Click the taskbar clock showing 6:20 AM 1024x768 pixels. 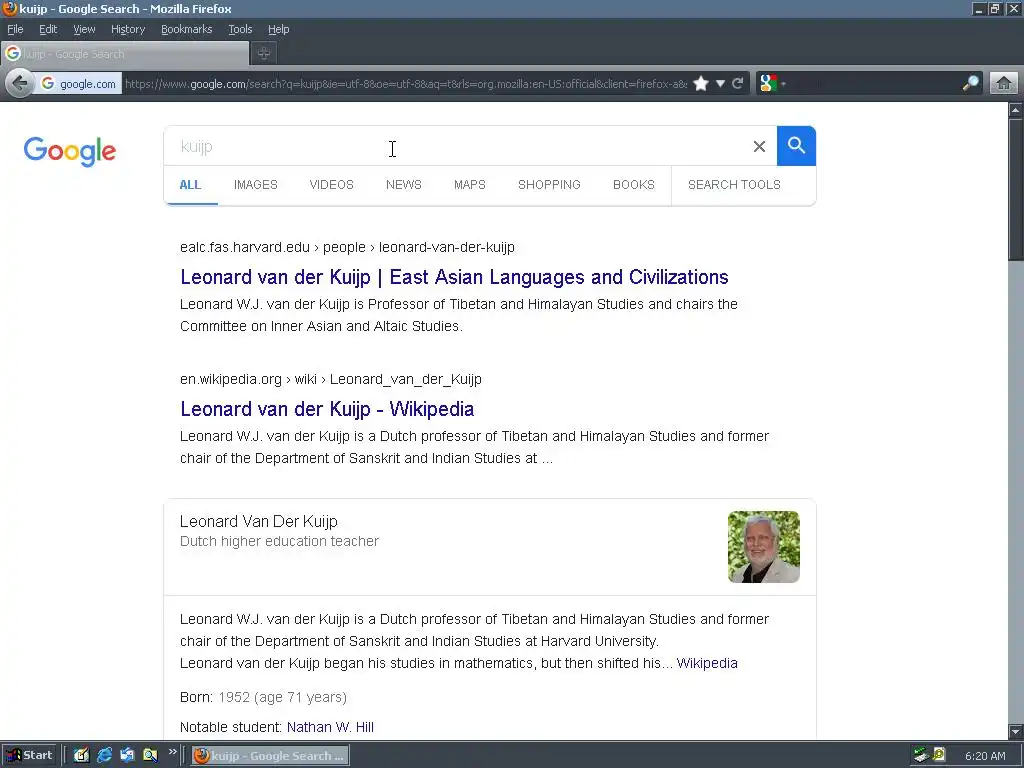[985, 756]
